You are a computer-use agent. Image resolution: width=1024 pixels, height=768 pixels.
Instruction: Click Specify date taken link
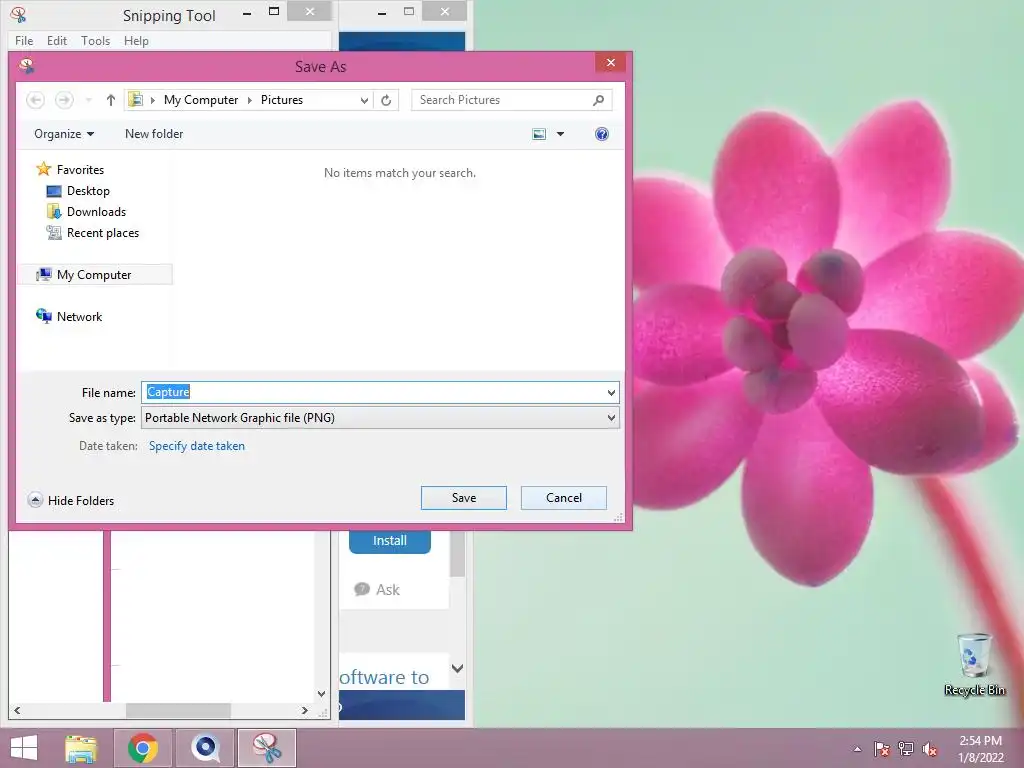tap(197, 446)
